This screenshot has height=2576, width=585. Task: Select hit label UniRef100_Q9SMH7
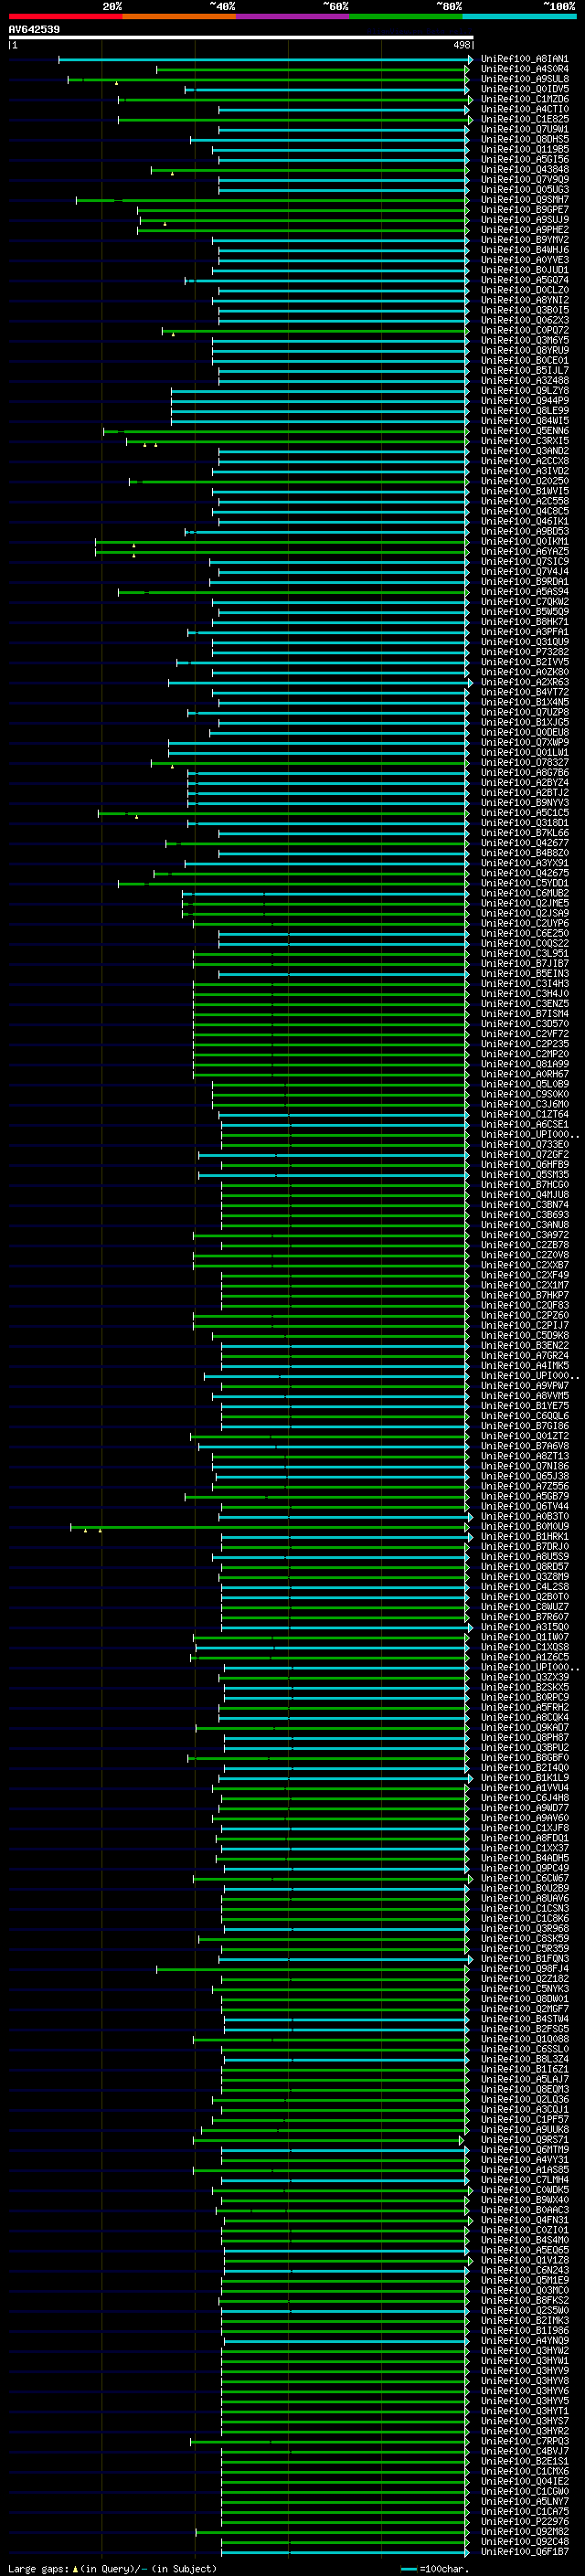tap(525, 200)
